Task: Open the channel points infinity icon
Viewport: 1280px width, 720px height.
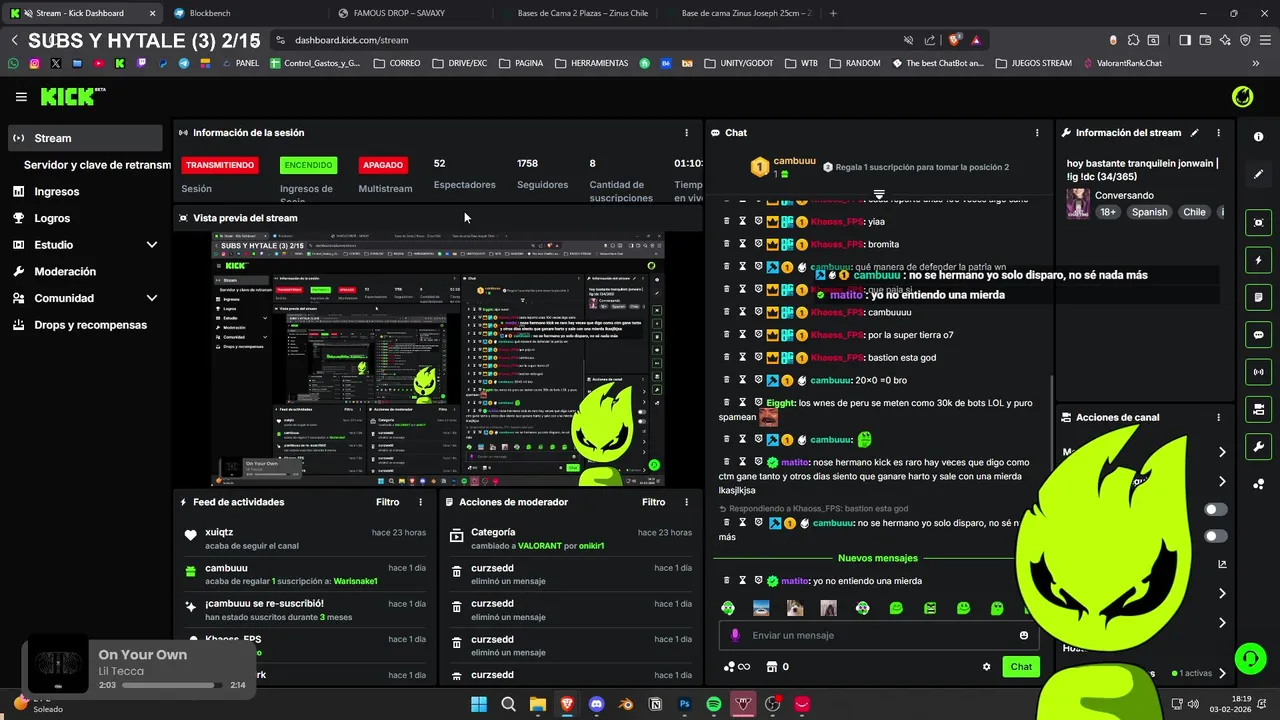Action: 737,667
